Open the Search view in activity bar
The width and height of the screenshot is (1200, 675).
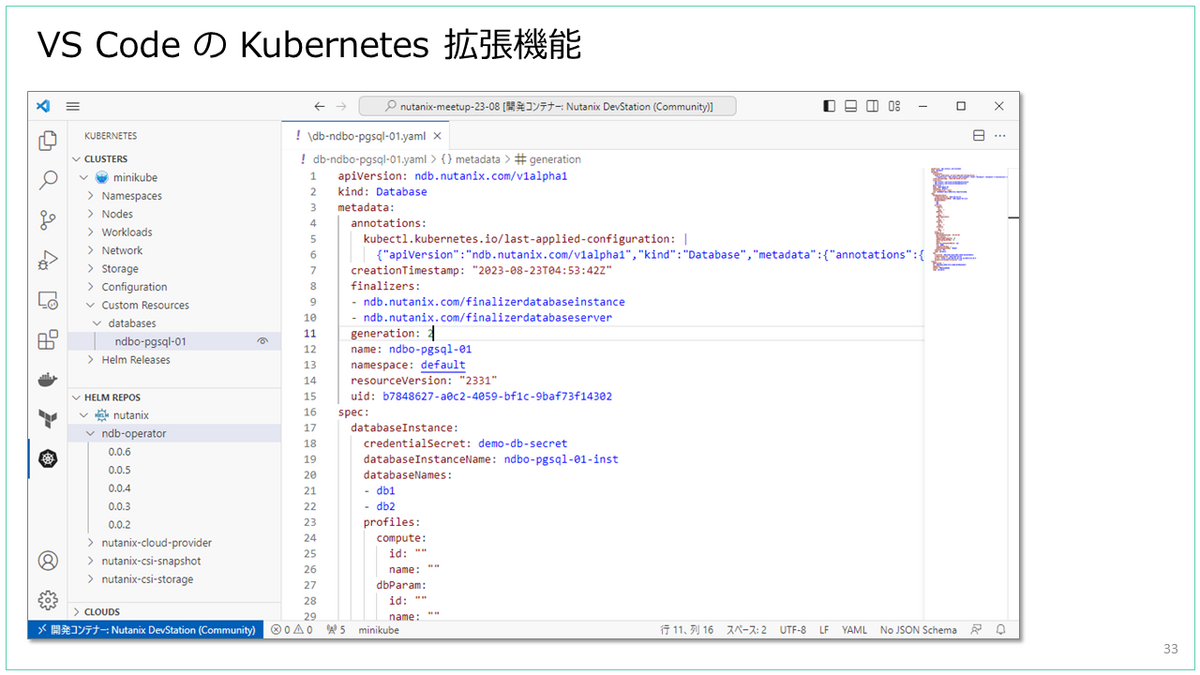point(47,181)
